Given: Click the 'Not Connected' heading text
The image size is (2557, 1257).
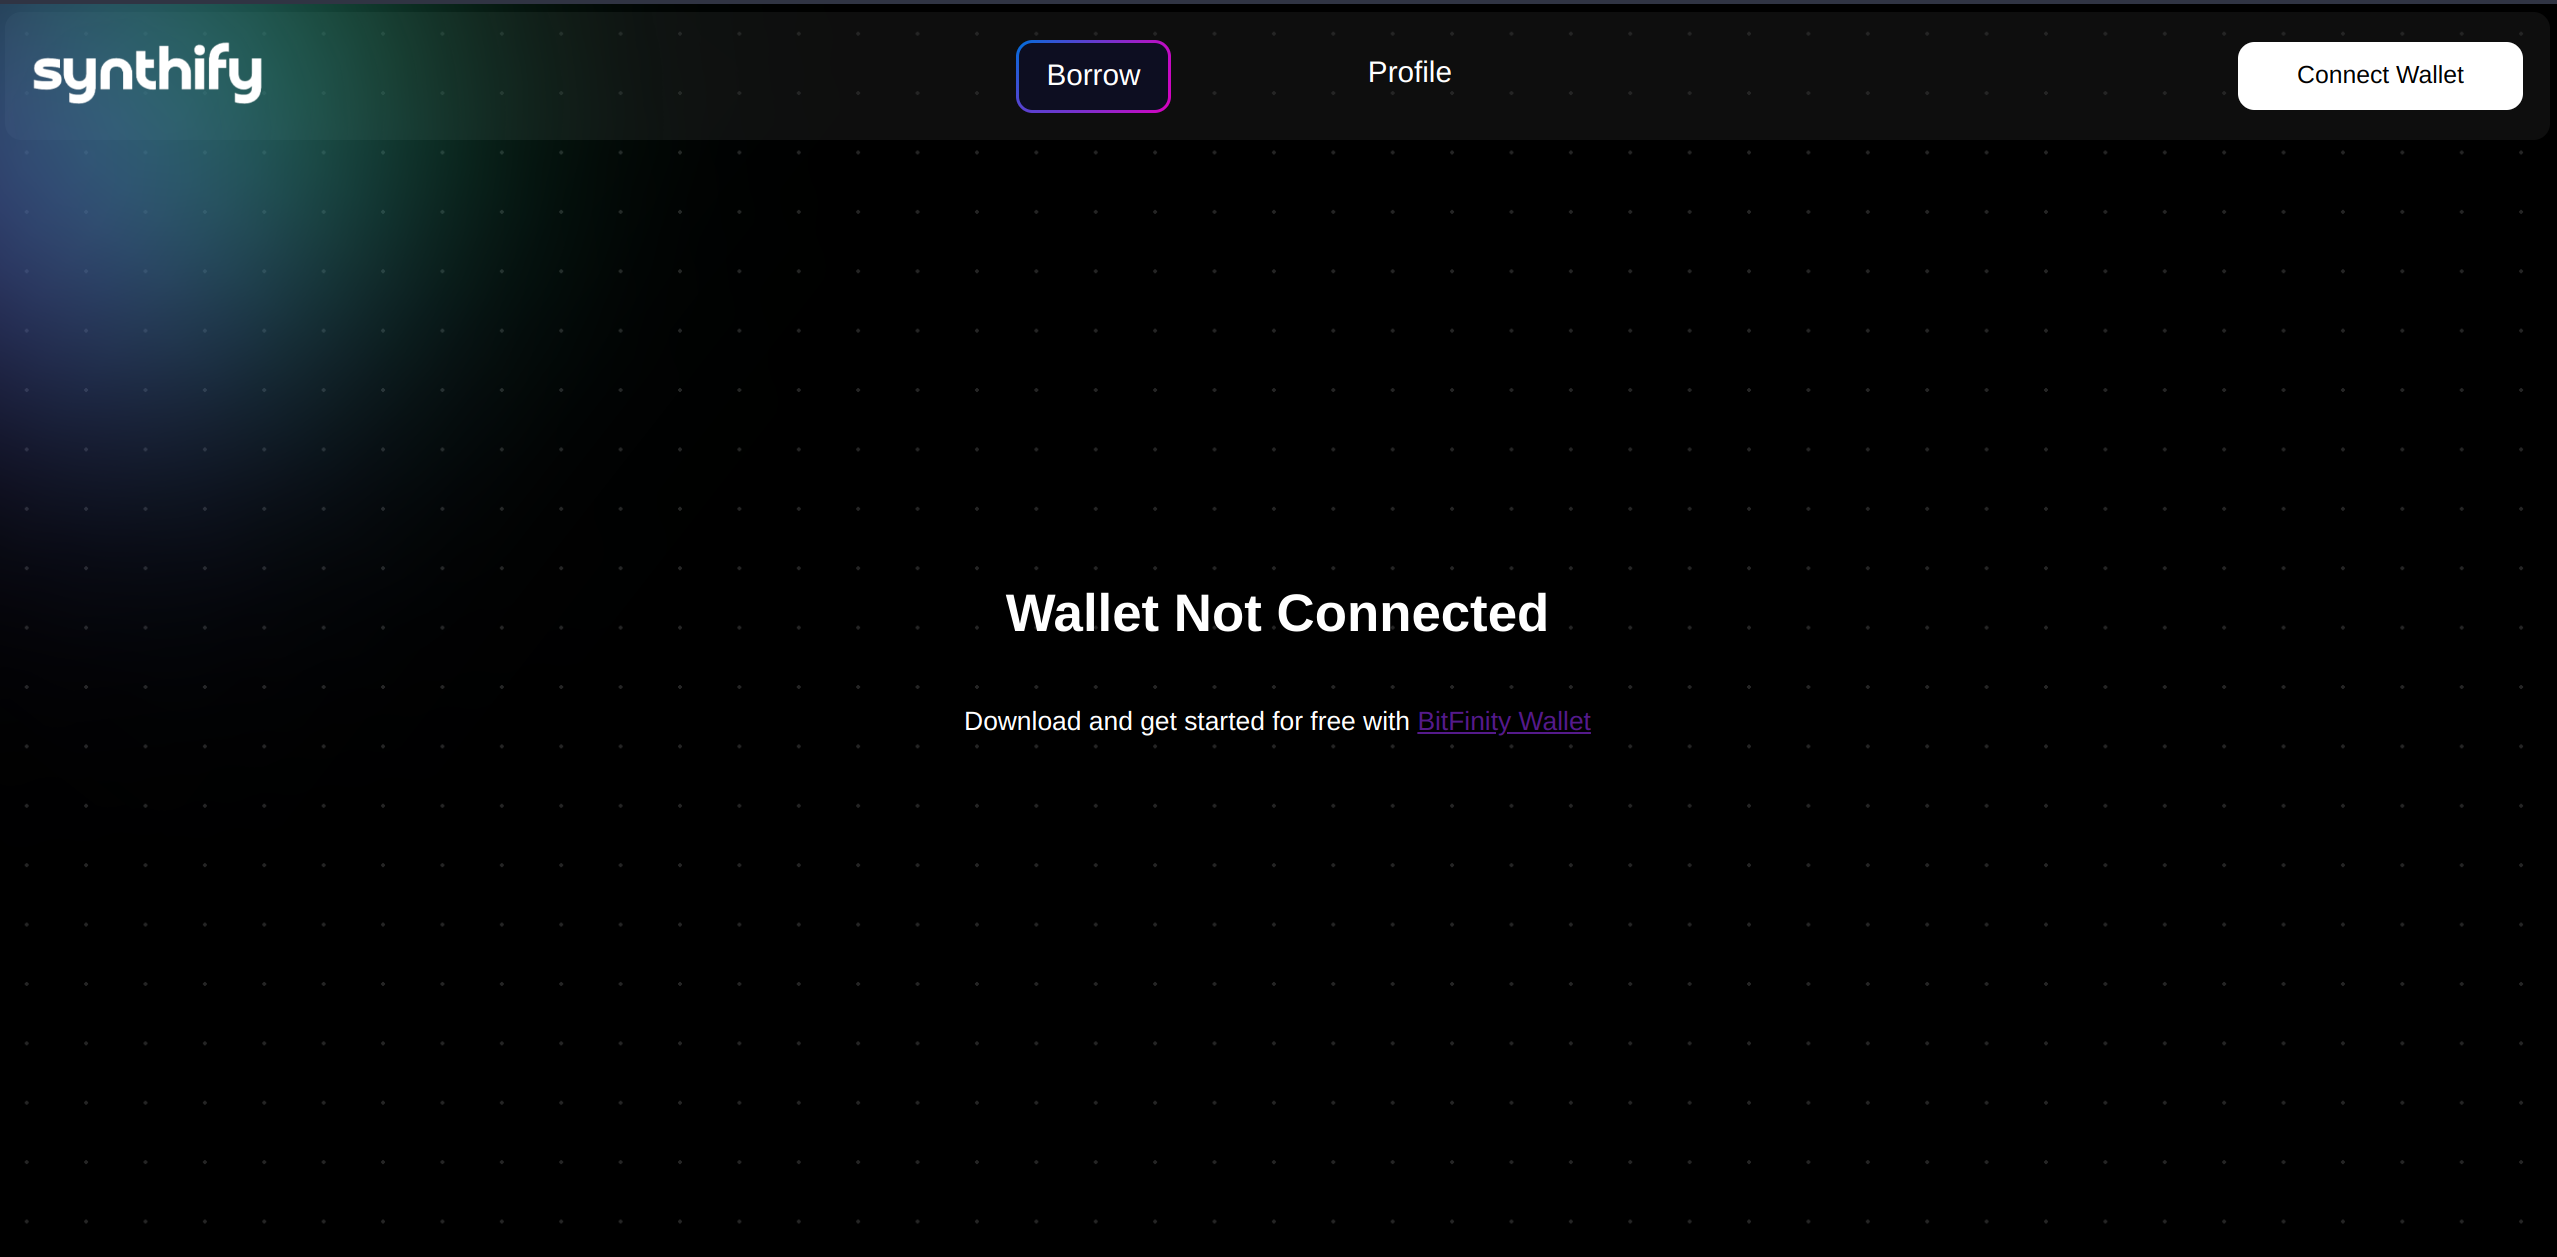Looking at the screenshot, I should 1360,613.
